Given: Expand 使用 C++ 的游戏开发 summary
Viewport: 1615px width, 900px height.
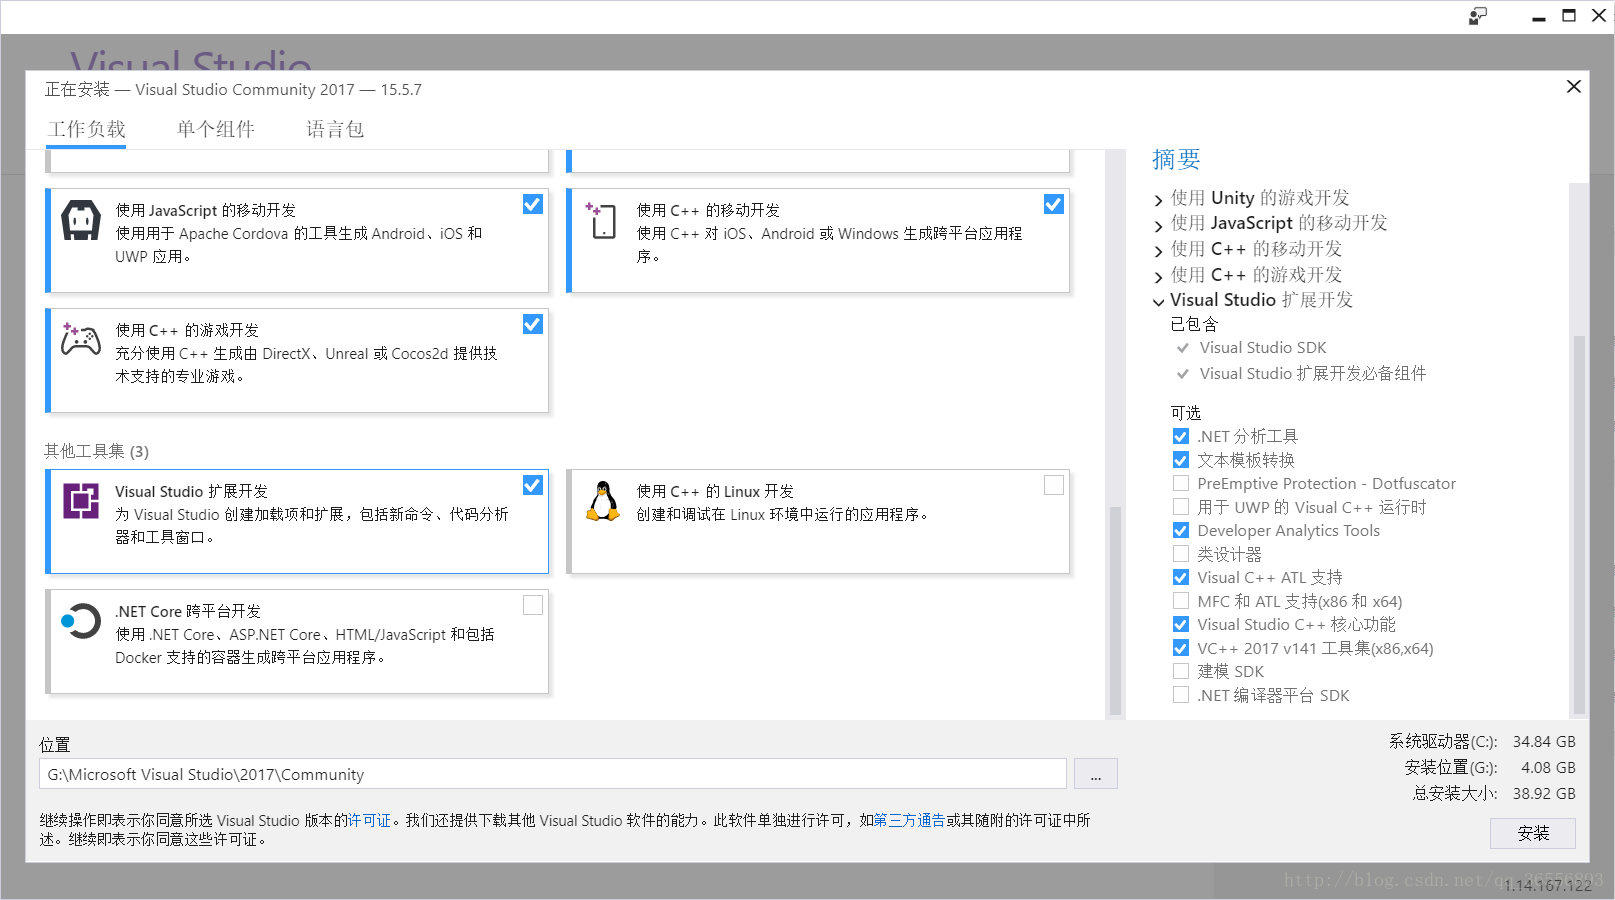Looking at the screenshot, I should point(1159,276).
